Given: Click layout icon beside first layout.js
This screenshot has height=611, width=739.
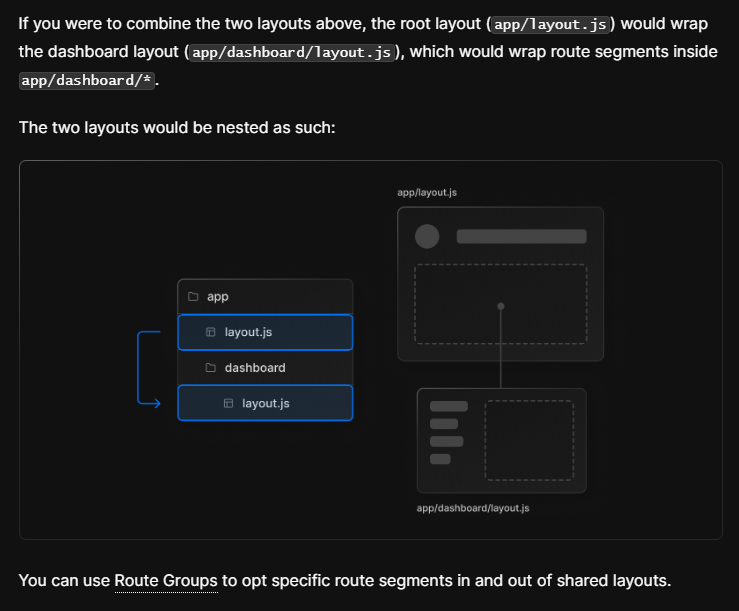Looking at the screenshot, I should (211, 332).
